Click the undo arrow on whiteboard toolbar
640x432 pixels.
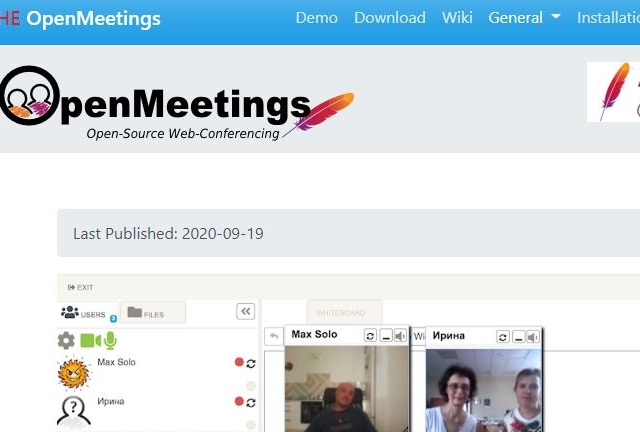coord(274,336)
